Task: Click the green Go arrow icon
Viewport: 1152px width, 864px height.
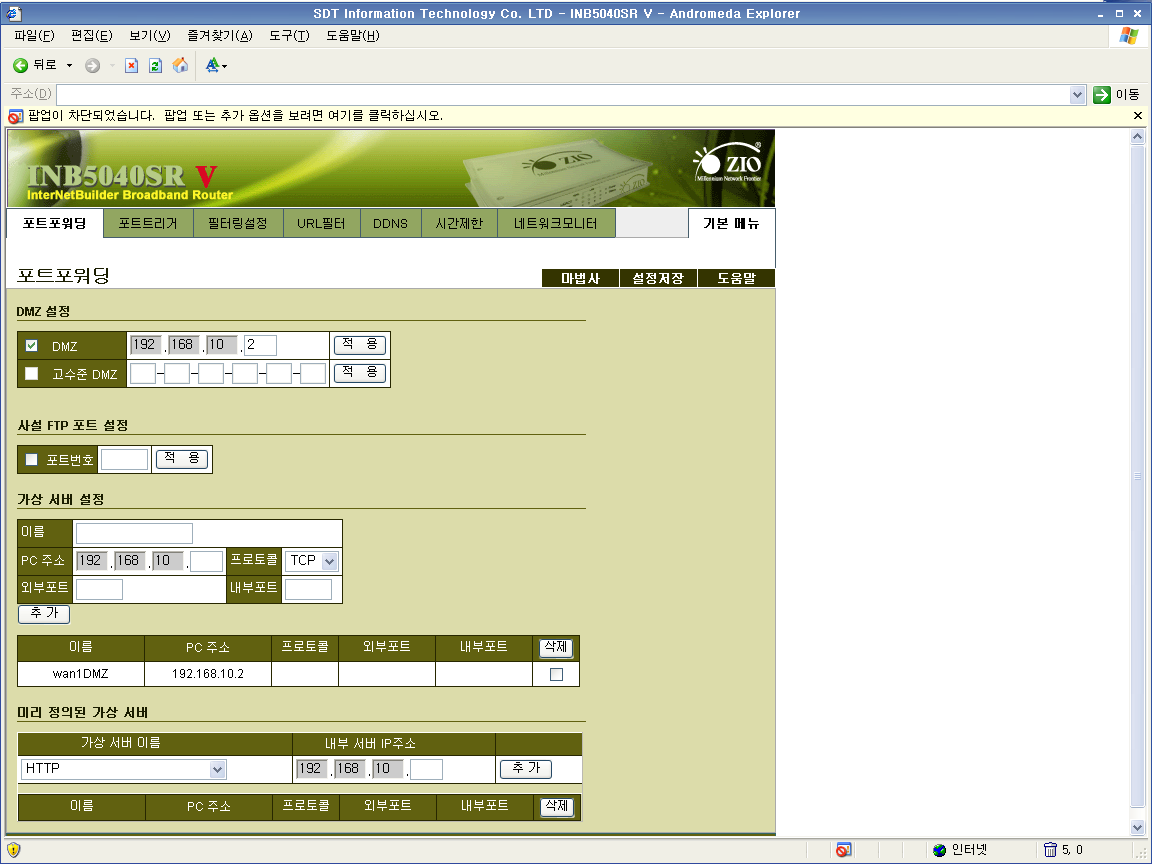Action: (1101, 95)
